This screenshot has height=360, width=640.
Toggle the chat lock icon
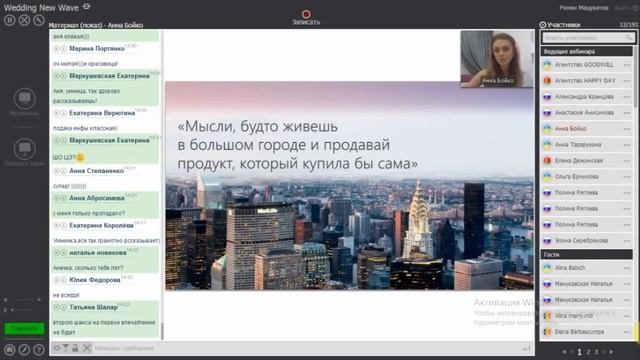[x=75, y=348]
